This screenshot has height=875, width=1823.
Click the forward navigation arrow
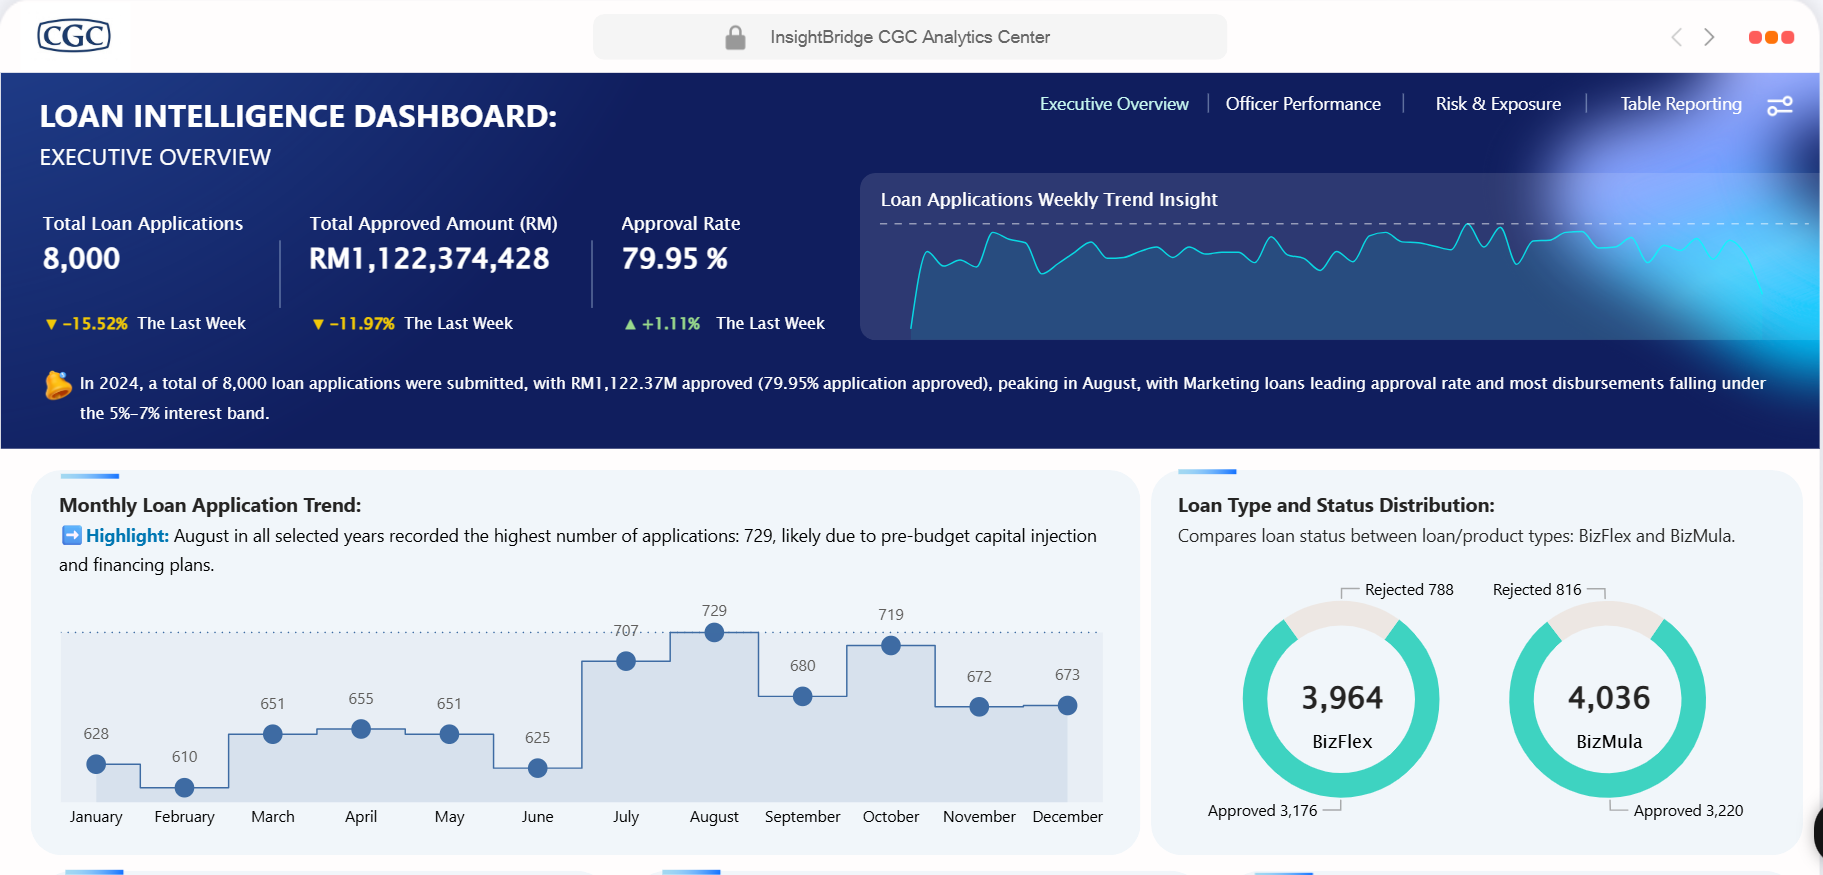pyautogui.click(x=1709, y=37)
